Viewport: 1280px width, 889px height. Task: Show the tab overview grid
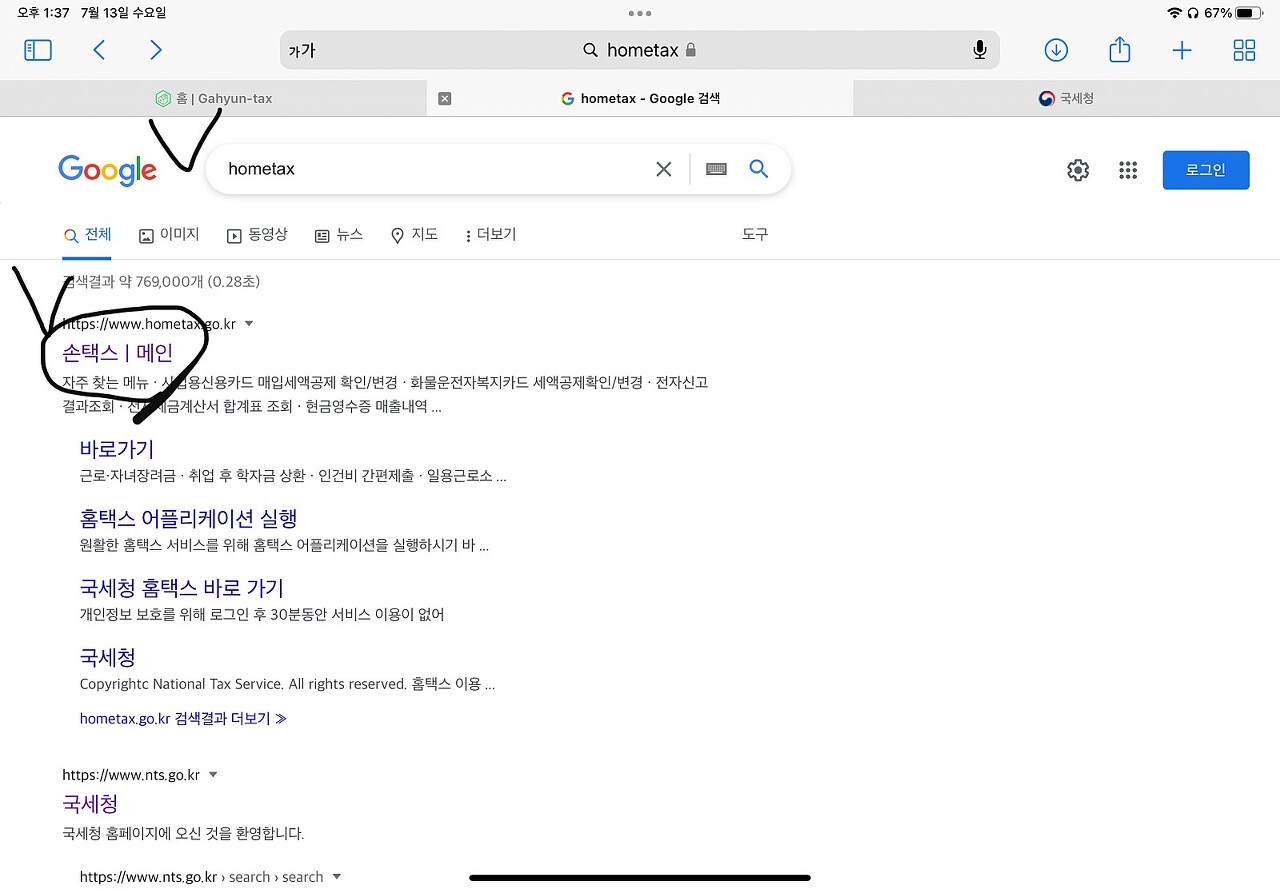click(1244, 50)
